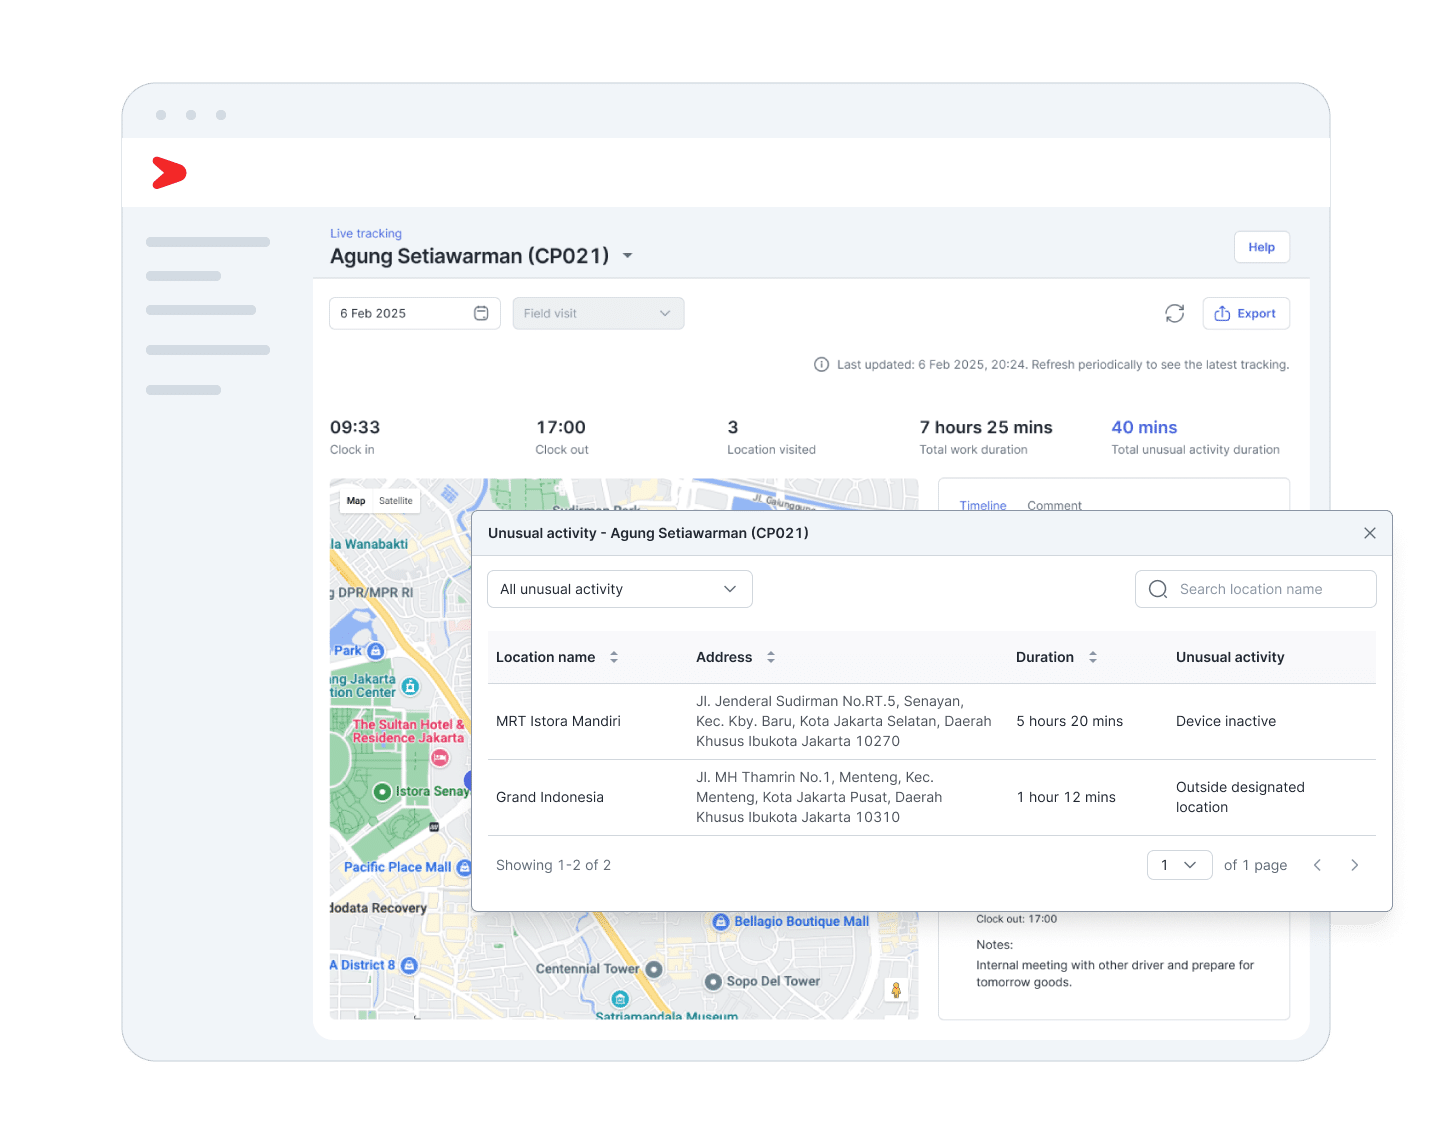Go to next page arrow
Image resolution: width=1452 pixels, height=1144 pixels.
coord(1354,865)
